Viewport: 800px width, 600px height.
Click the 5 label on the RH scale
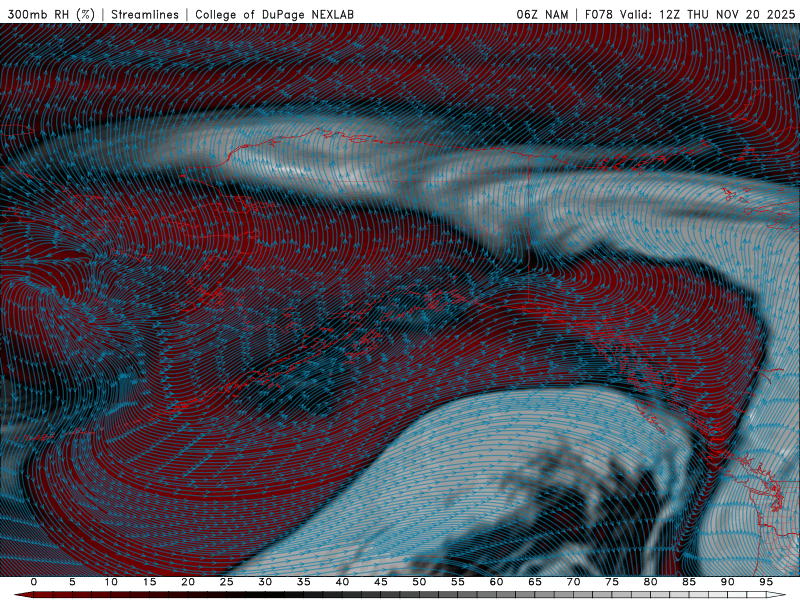pyautogui.click(x=72, y=582)
